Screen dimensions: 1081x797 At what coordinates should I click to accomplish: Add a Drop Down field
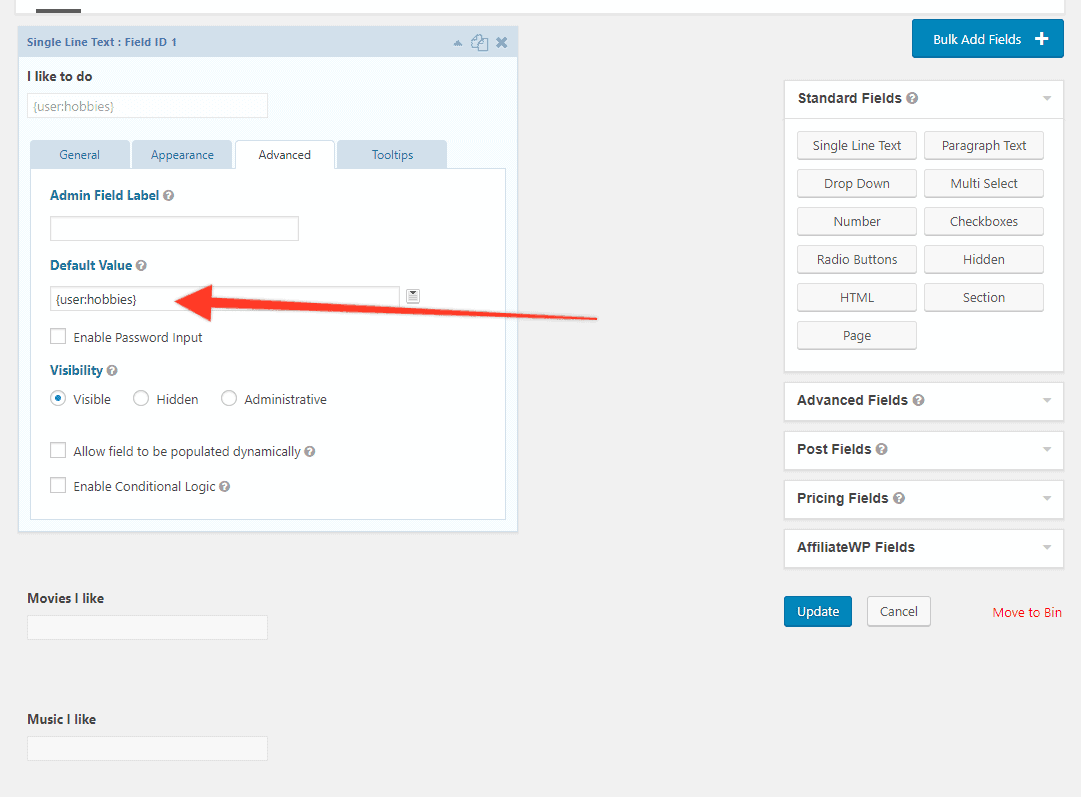coord(857,183)
